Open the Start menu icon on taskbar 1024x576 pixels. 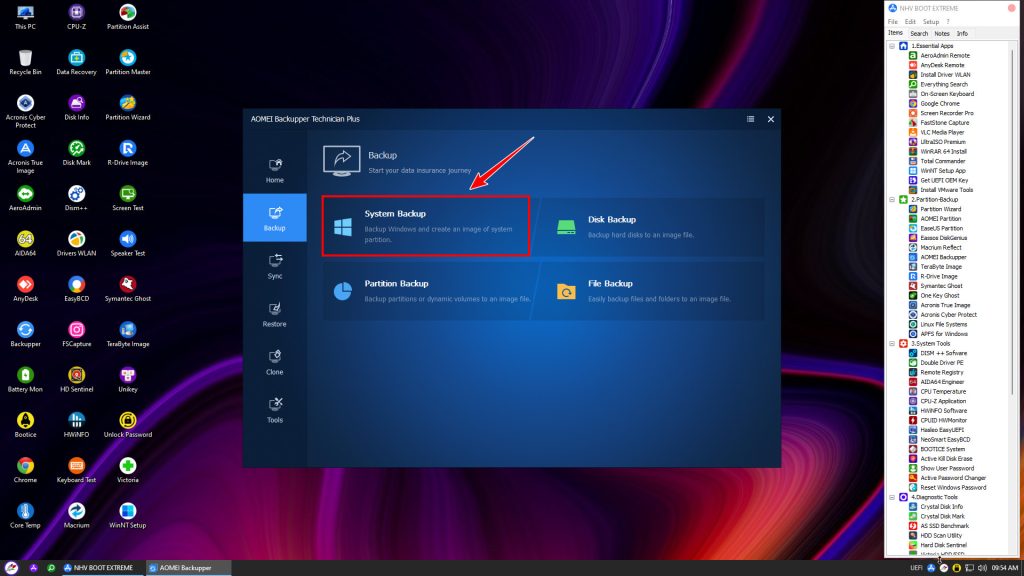point(11,568)
